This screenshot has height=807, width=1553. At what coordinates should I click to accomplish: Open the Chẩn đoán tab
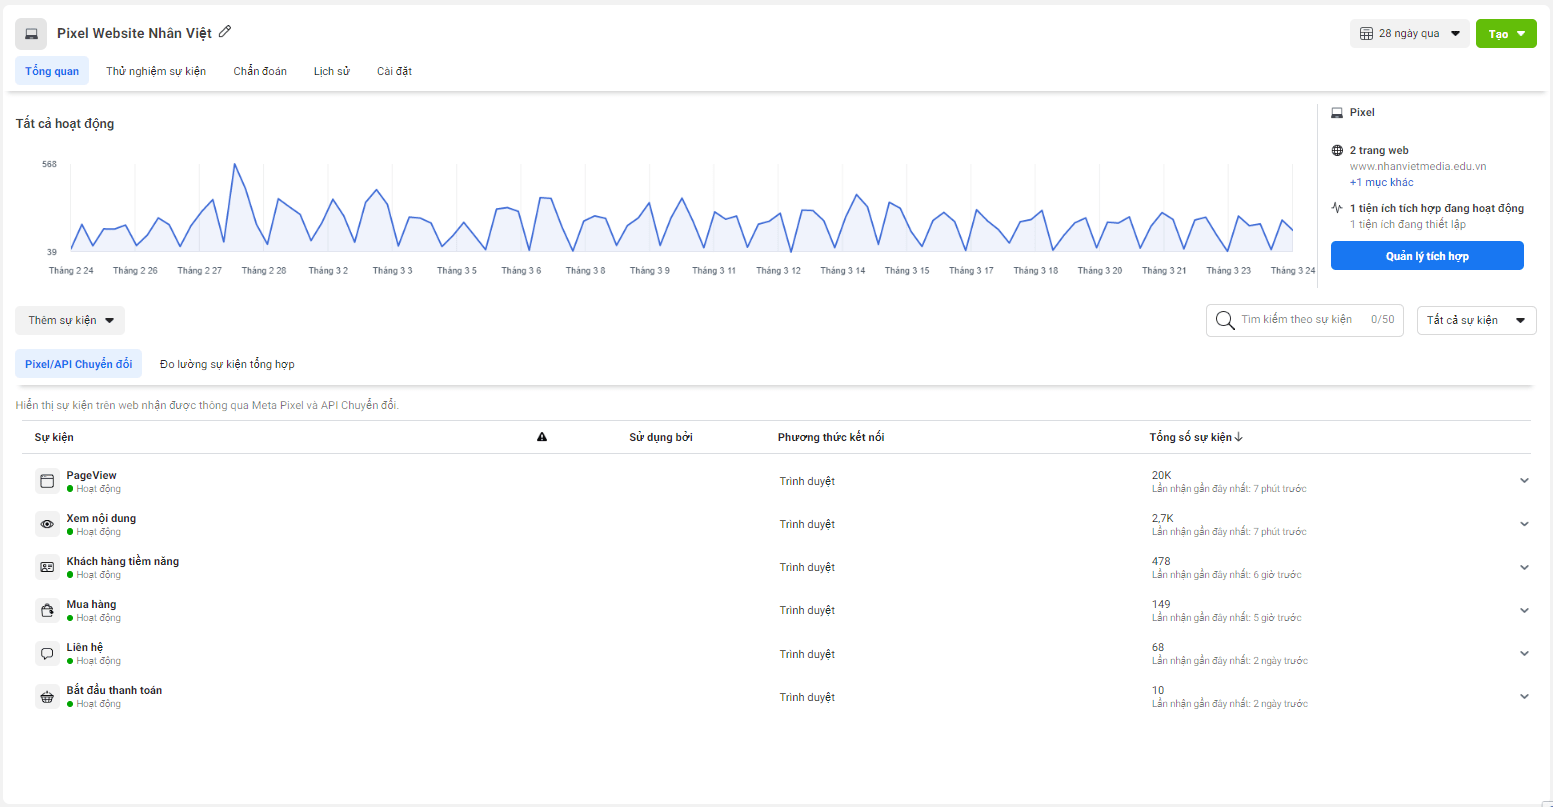[260, 71]
